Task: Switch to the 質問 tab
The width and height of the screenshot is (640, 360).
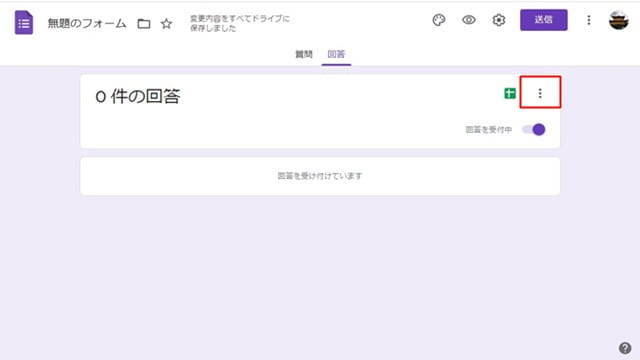Action: [x=304, y=54]
